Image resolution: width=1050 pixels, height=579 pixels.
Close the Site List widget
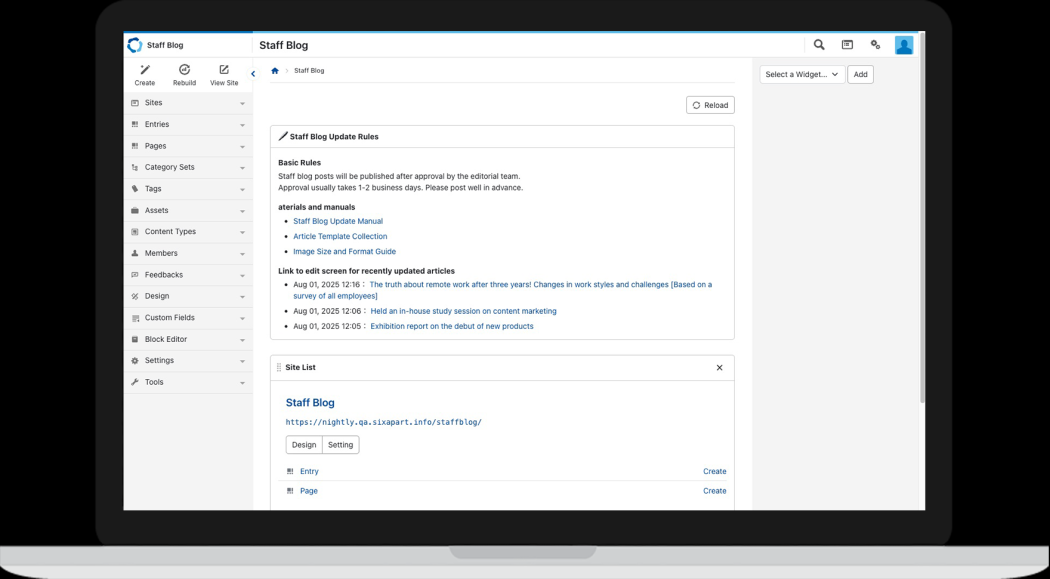[x=719, y=368]
